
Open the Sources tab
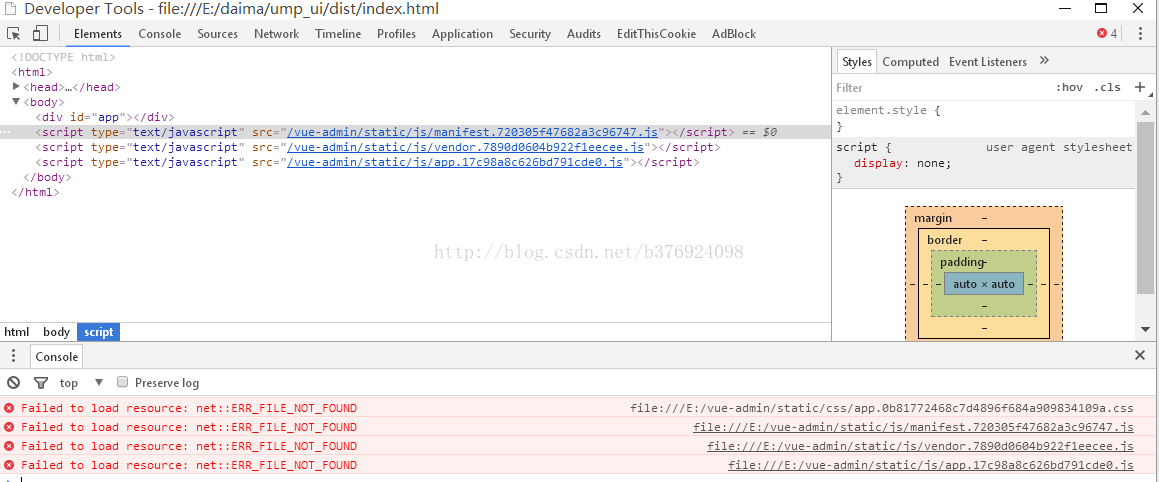[217, 33]
